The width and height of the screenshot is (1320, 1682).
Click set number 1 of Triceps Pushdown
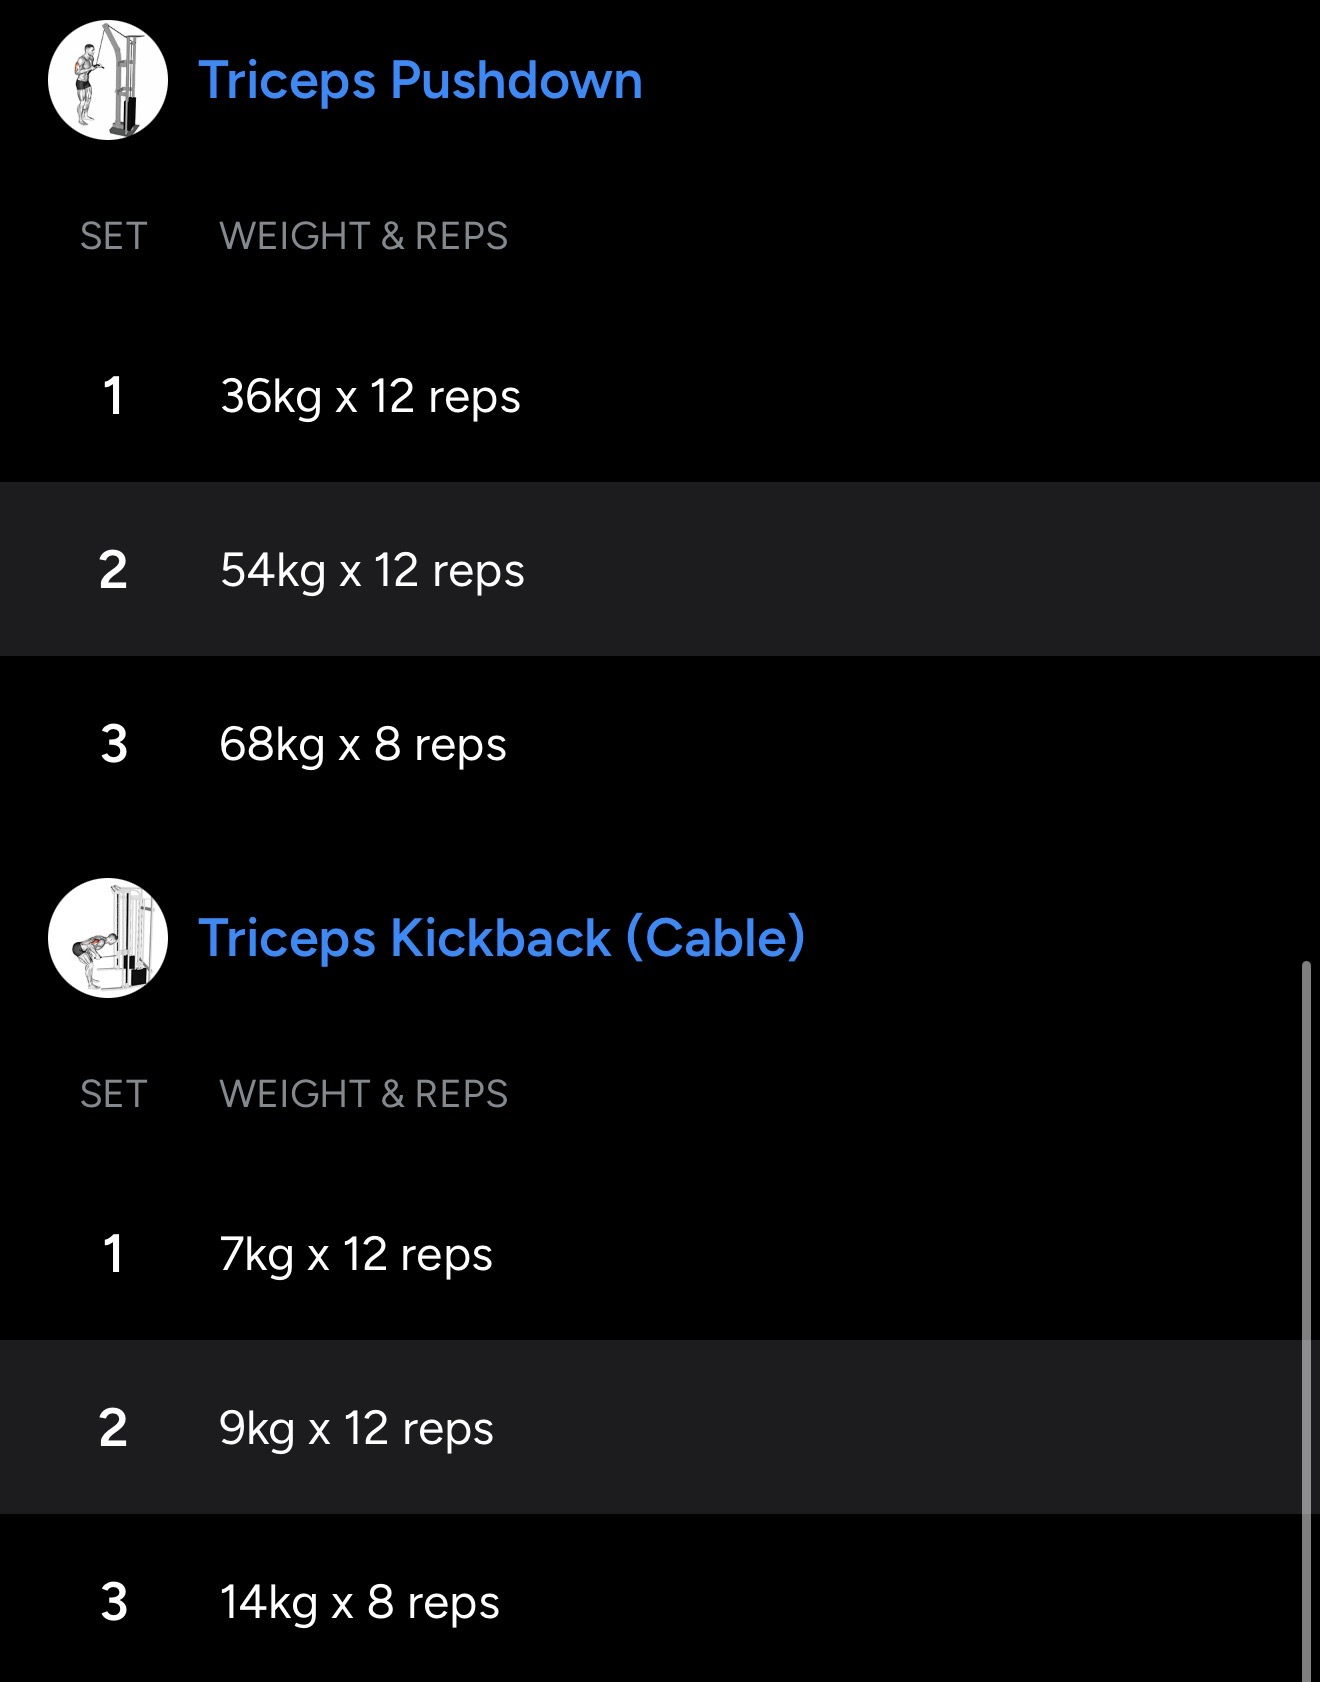click(x=113, y=396)
